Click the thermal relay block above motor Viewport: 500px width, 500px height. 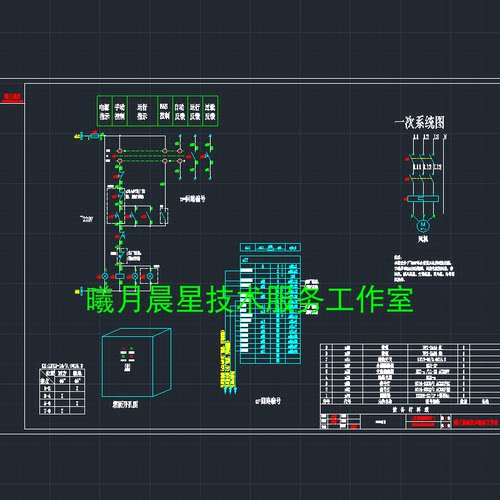point(423,199)
